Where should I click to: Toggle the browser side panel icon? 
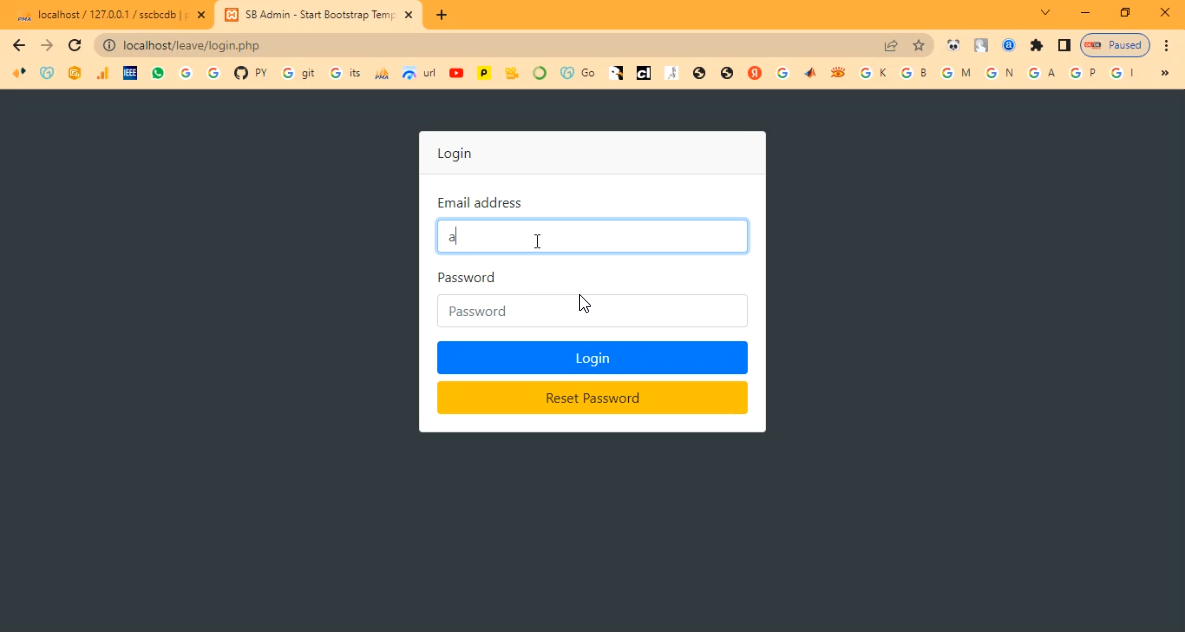1064,45
